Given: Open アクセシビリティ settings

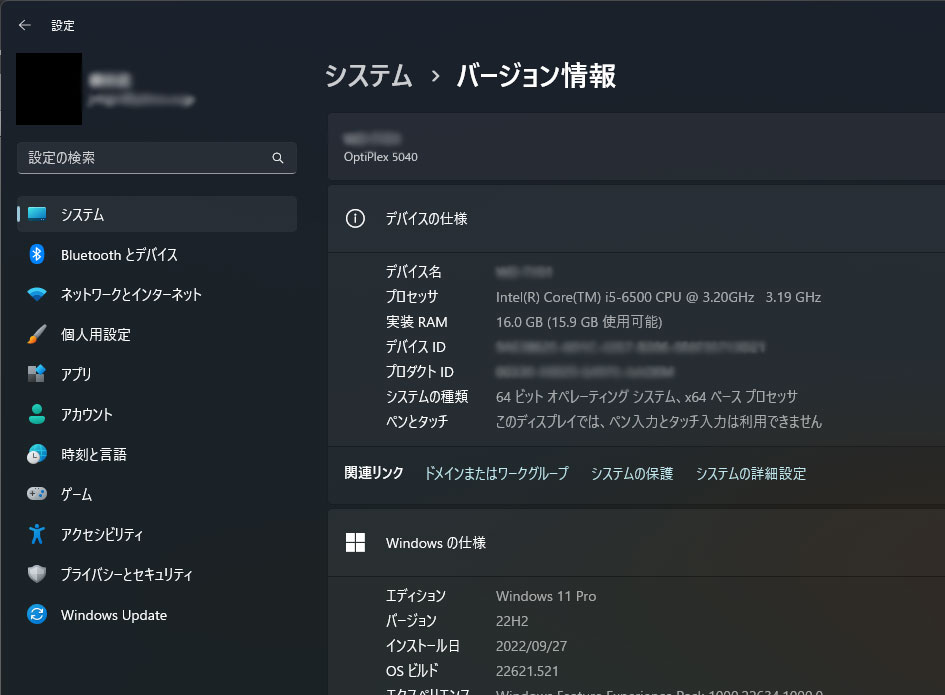Looking at the screenshot, I should pyautogui.click(x=157, y=534).
